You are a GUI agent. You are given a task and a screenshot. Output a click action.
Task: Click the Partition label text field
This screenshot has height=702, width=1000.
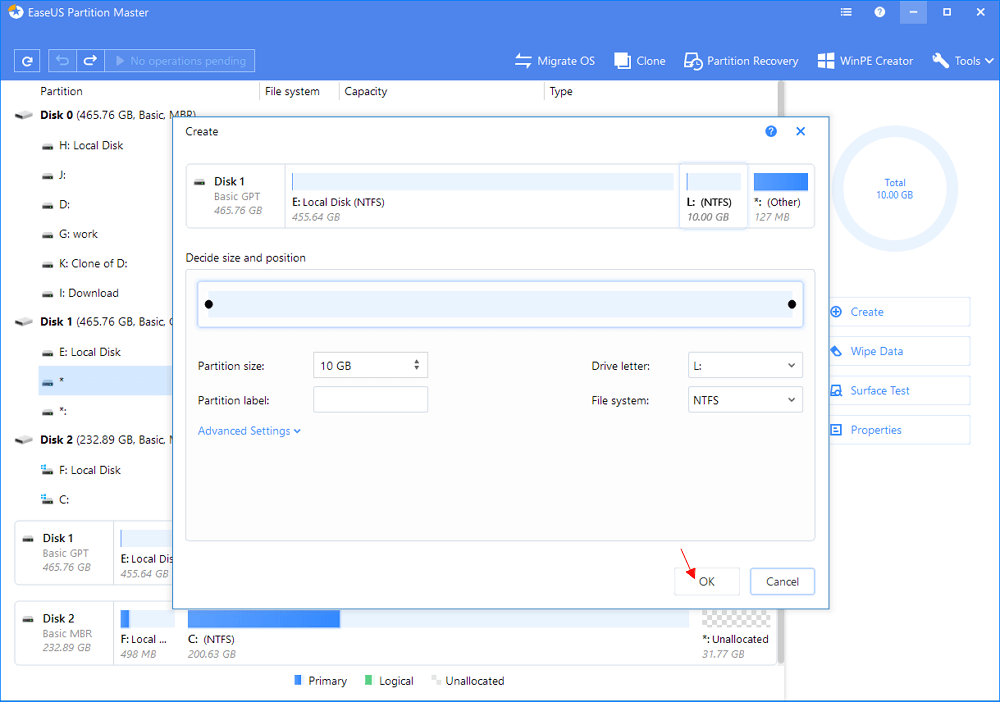[x=370, y=400]
